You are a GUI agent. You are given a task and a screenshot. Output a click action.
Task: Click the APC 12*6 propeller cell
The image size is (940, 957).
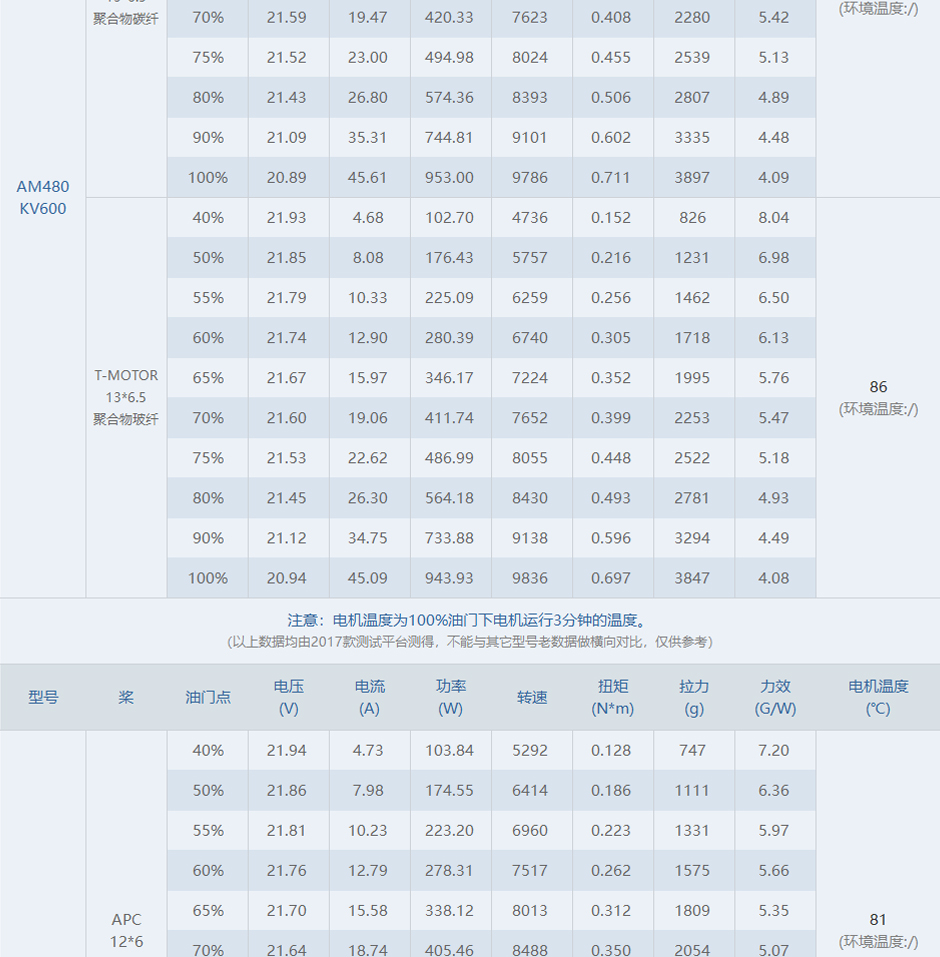click(x=126, y=930)
